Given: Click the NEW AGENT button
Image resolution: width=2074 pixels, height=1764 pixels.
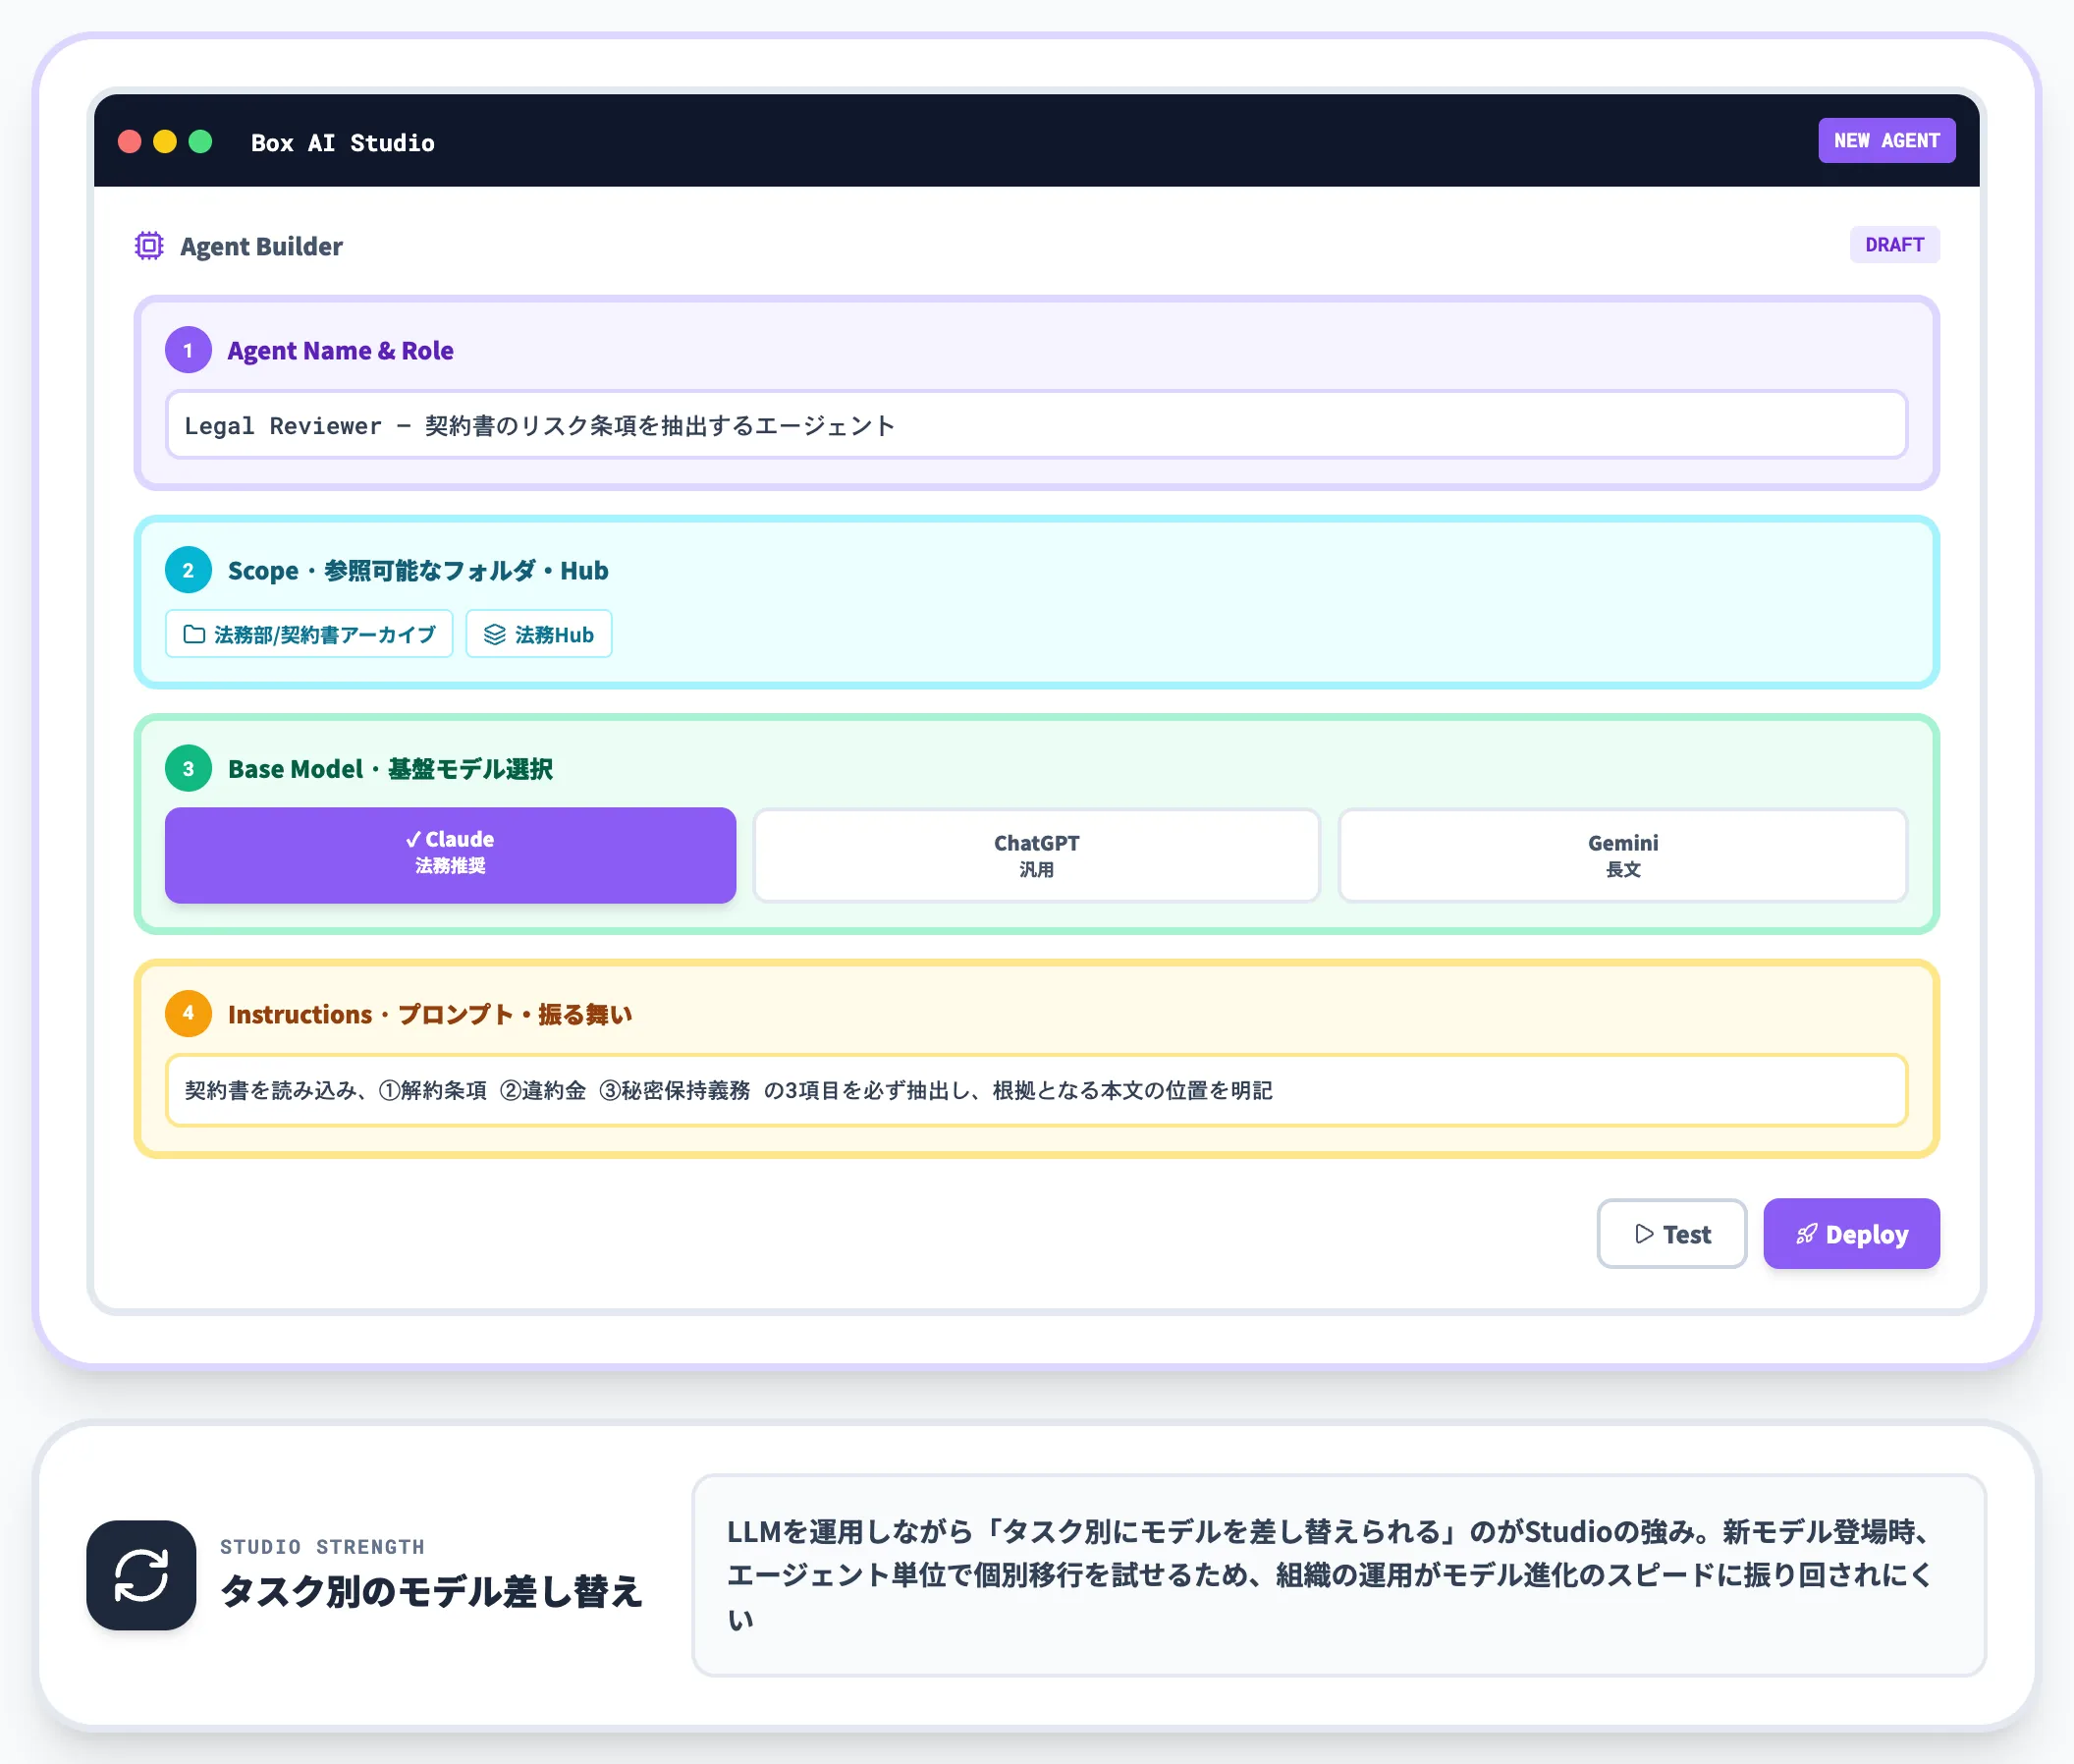Looking at the screenshot, I should pyautogui.click(x=1886, y=141).
